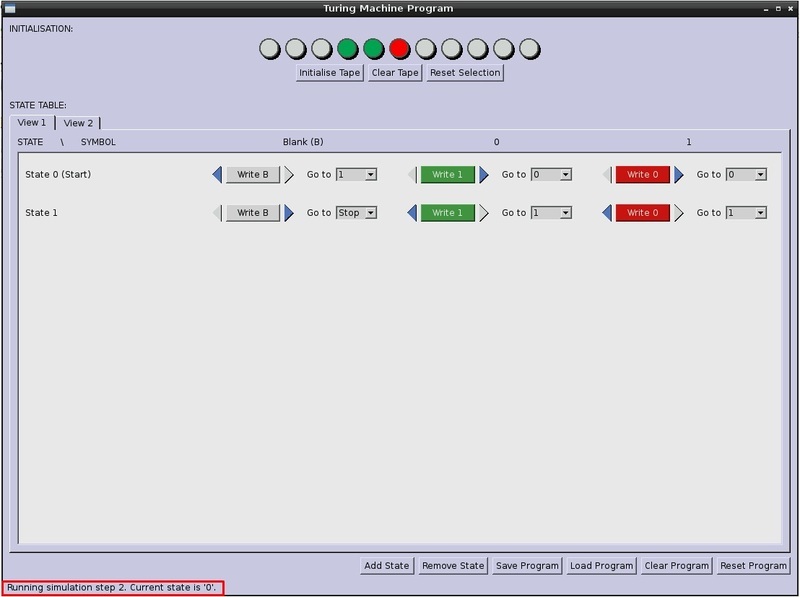Toggle red Write 0 button in State 0
Image resolution: width=800 pixels, height=597 pixels.
(642, 175)
